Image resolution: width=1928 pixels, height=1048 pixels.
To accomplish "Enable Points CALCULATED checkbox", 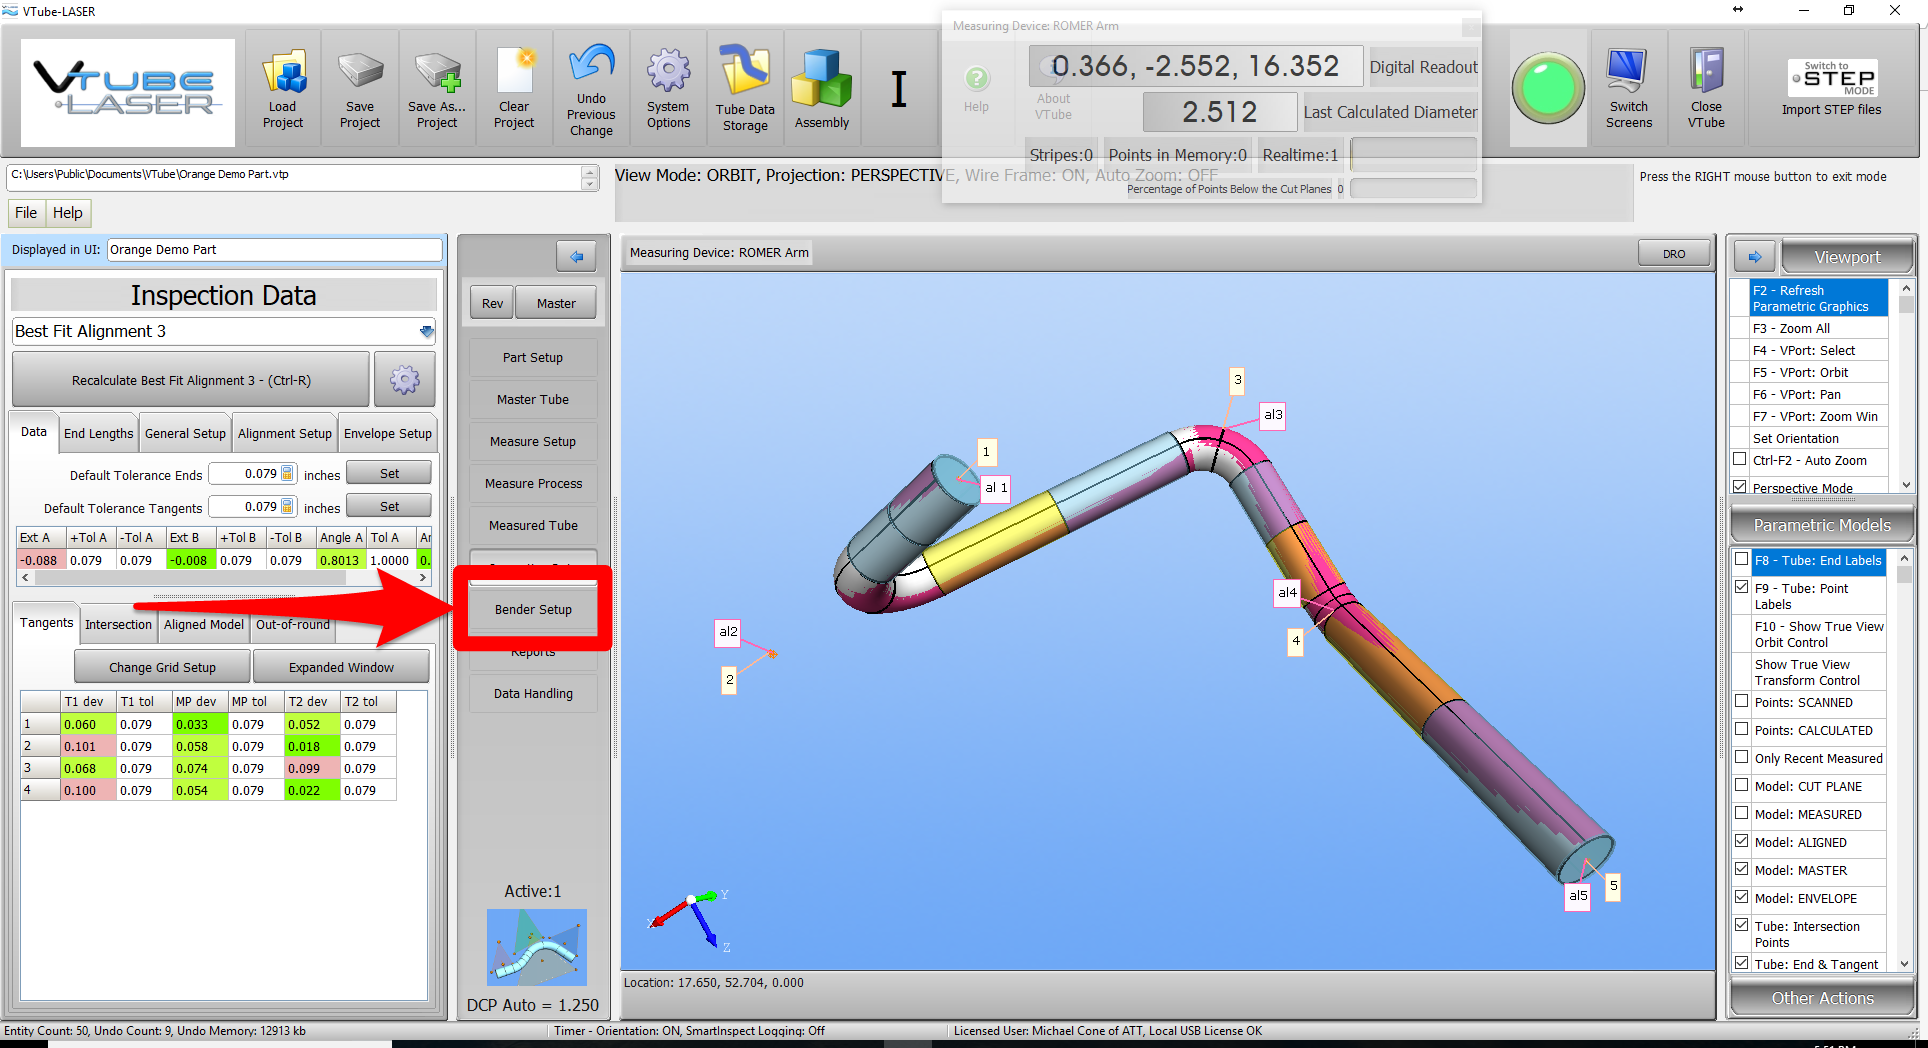I will [x=1741, y=729].
